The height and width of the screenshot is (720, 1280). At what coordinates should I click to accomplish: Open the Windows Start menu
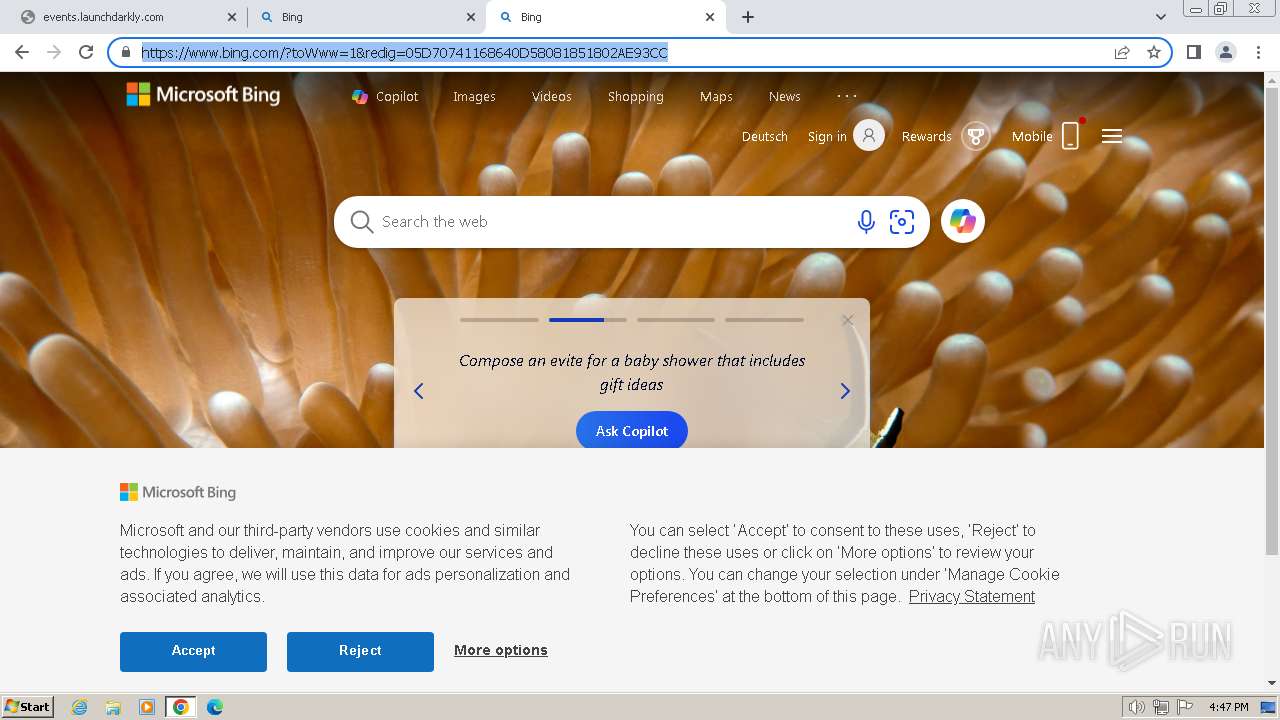pos(28,706)
